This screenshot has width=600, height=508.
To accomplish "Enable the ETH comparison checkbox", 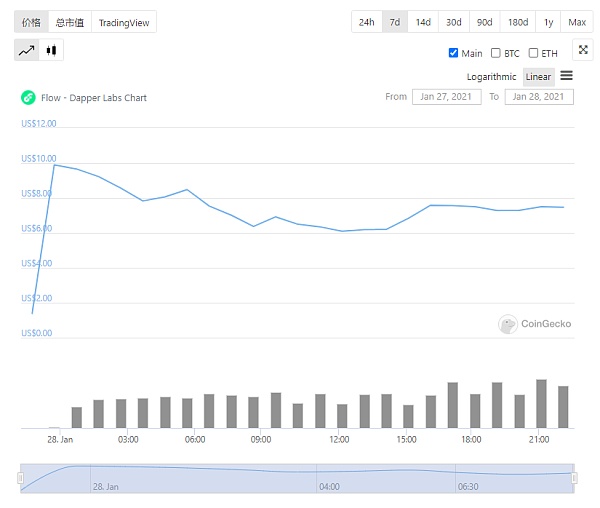I will [x=533, y=53].
